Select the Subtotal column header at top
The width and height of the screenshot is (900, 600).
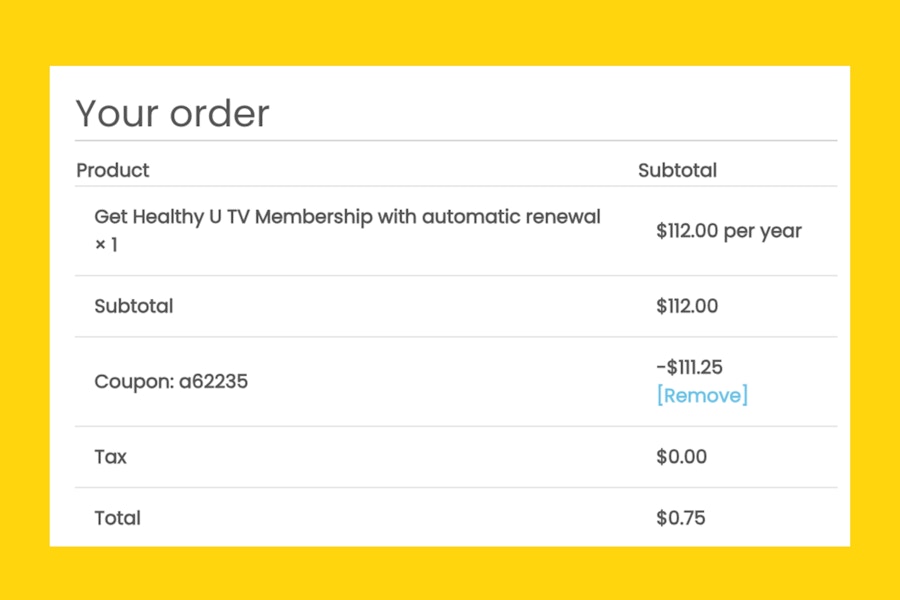677,170
